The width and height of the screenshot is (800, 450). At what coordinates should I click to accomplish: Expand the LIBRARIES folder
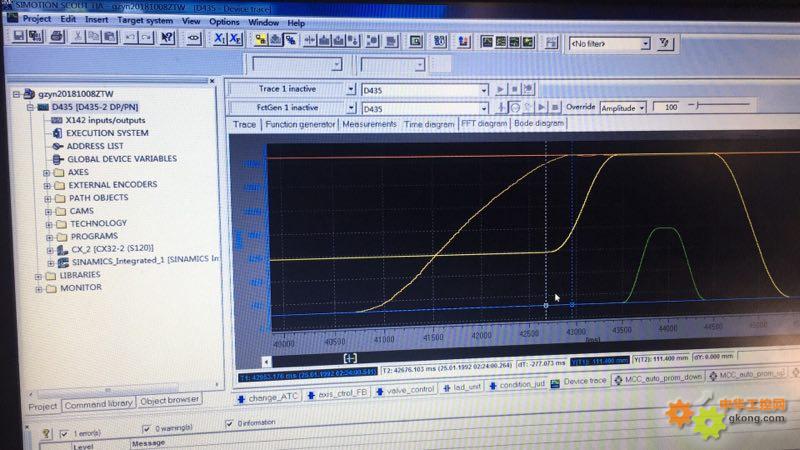pos(38,277)
